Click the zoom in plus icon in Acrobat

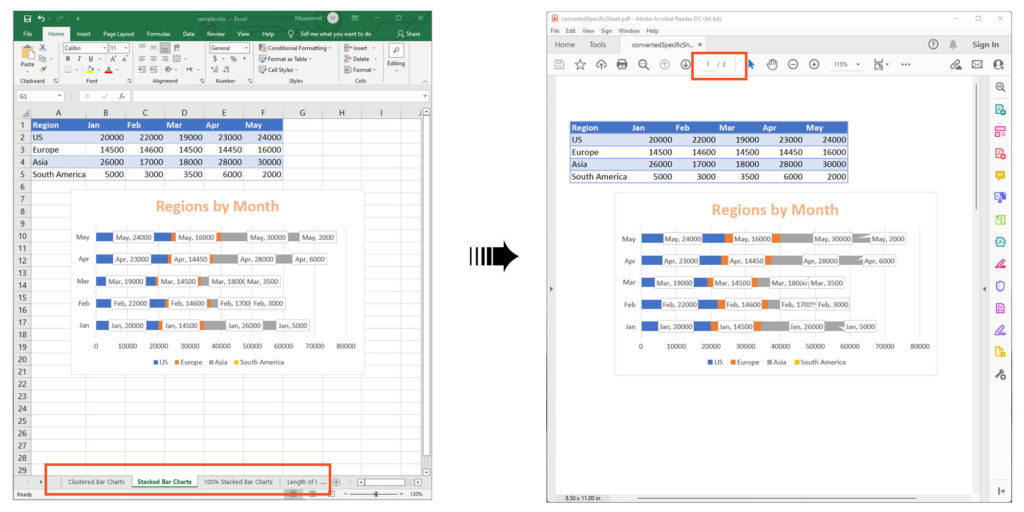pyautogui.click(x=814, y=64)
